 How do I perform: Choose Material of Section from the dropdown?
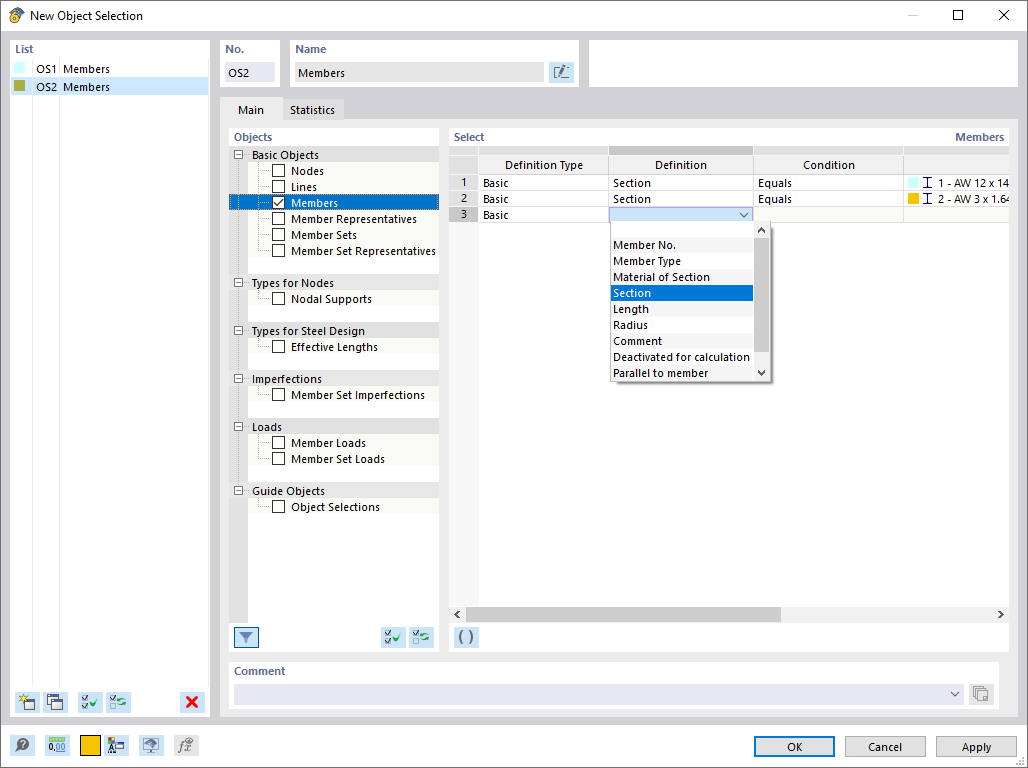point(661,277)
